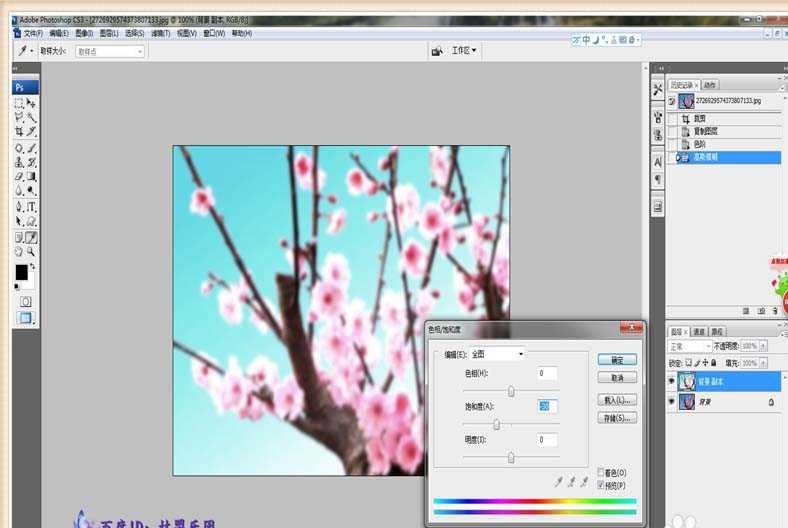
Task: Click the 确定 button in Hue/Saturation dialog
Action: click(x=617, y=359)
